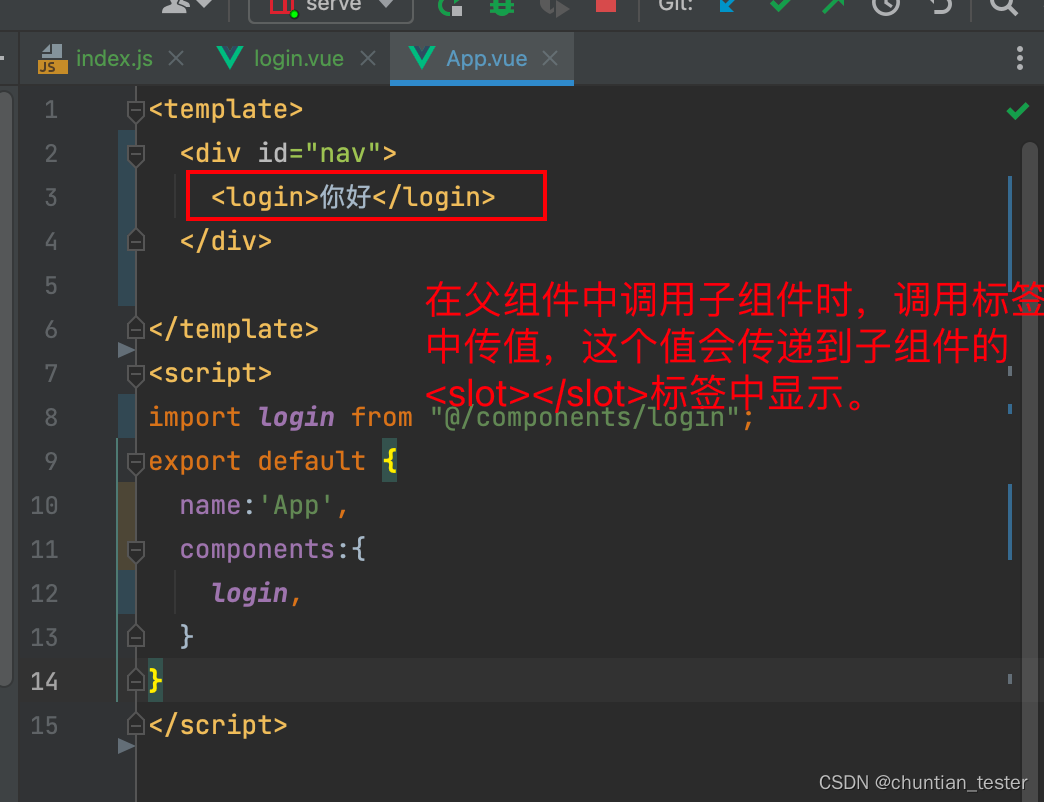Click the green inspection checkmark indicator
Image resolution: width=1044 pixels, height=802 pixels.
pyautogui.click(x=1017, y=110)
